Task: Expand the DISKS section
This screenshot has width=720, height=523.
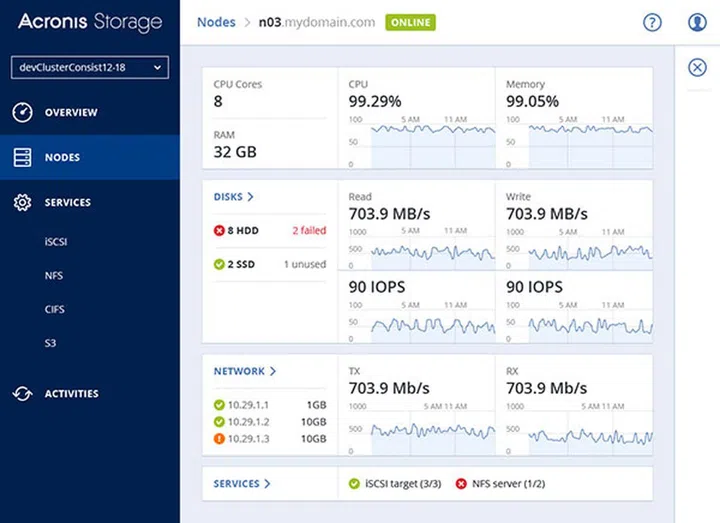Action: tap(234, 197)
